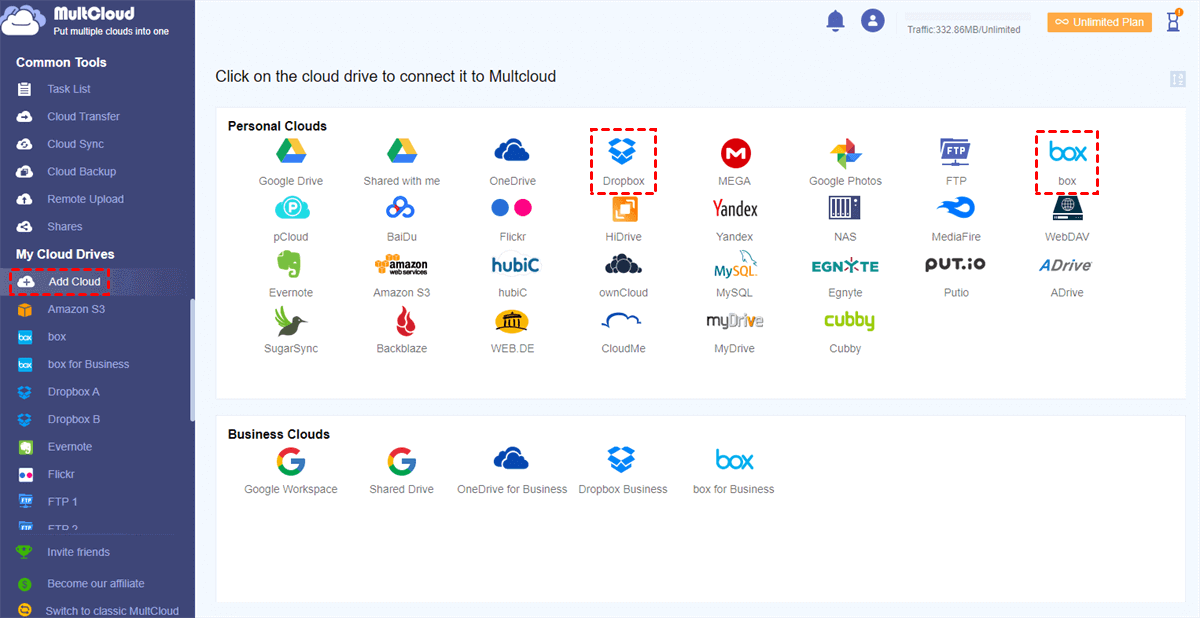Open the Task List
Screen dimensions: 1200x618
click(68, 89)
